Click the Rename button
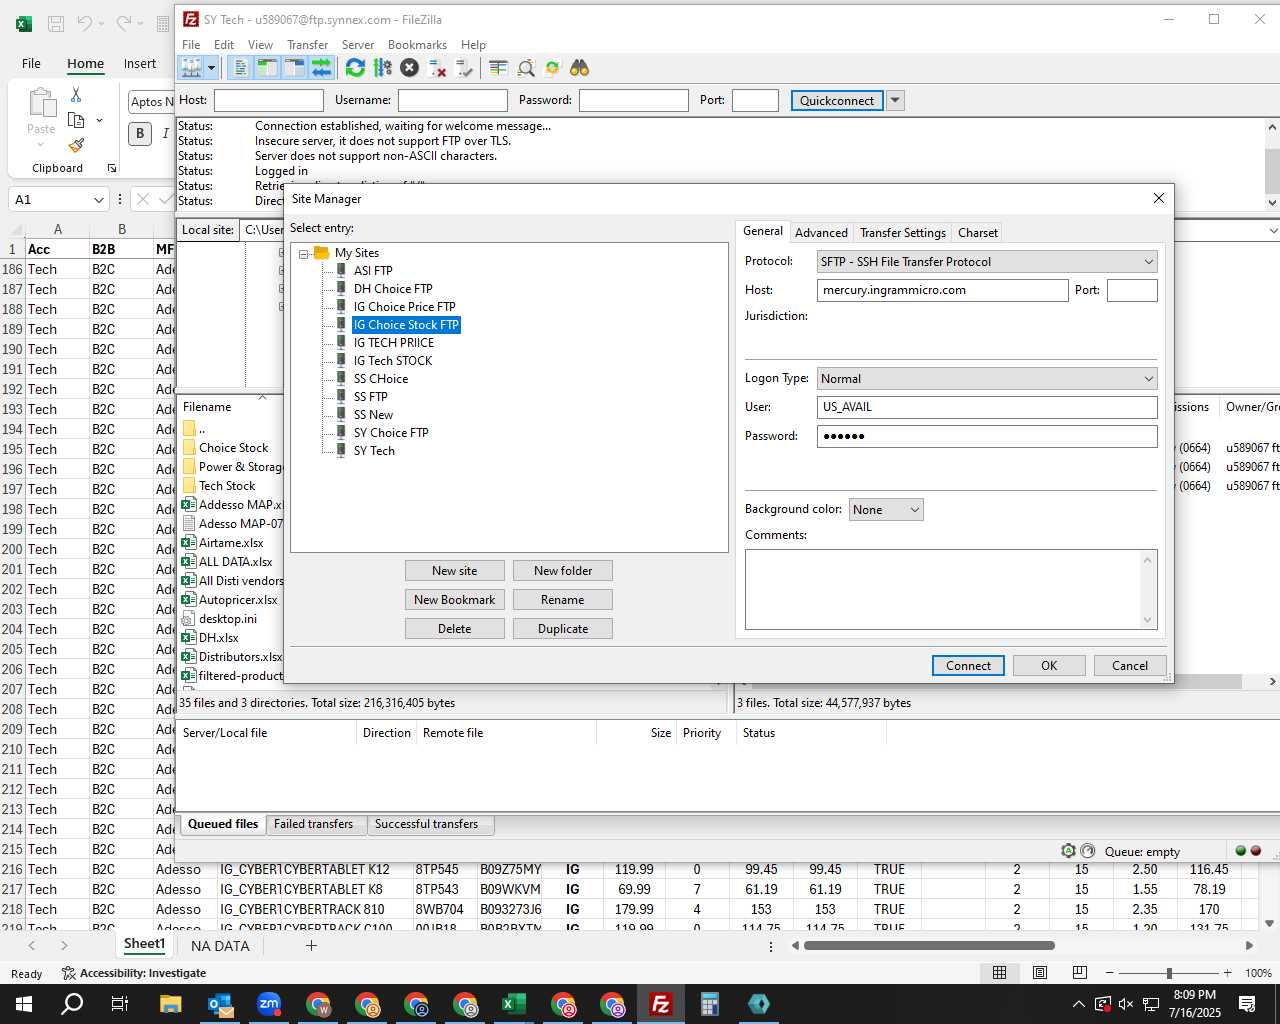 pos(563,600)
